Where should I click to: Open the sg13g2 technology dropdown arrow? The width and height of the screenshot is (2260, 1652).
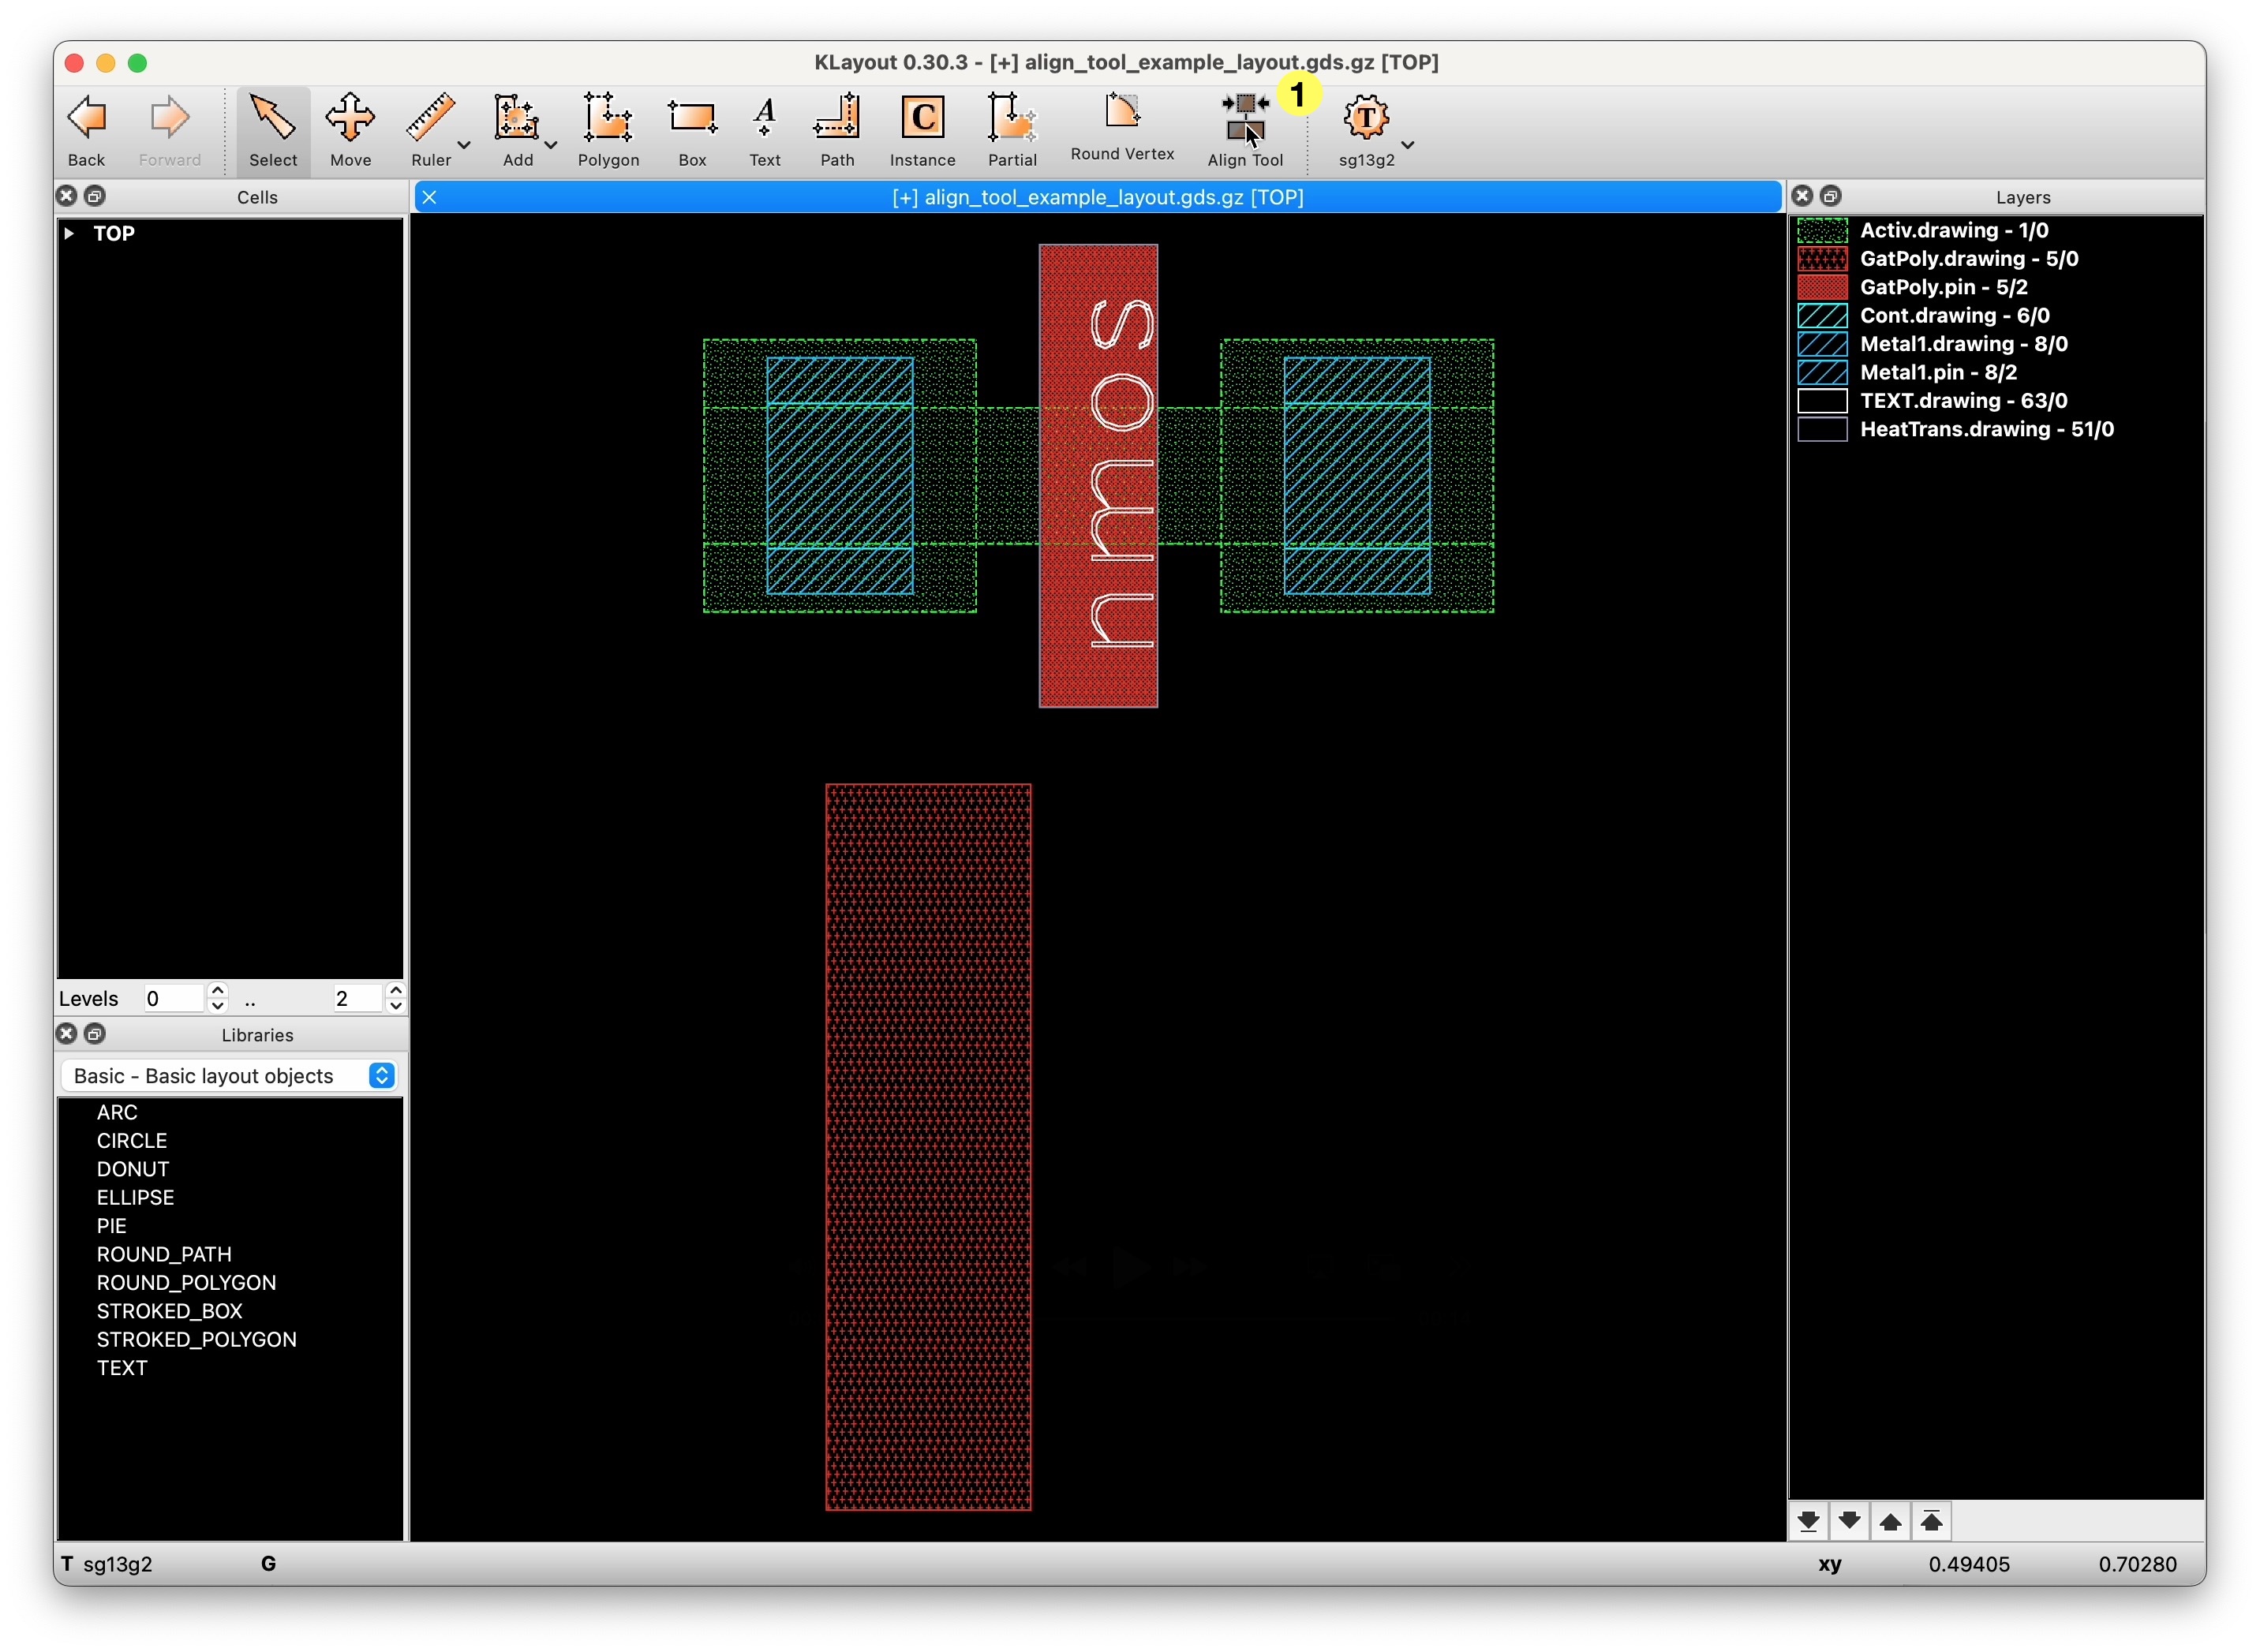1408,145
